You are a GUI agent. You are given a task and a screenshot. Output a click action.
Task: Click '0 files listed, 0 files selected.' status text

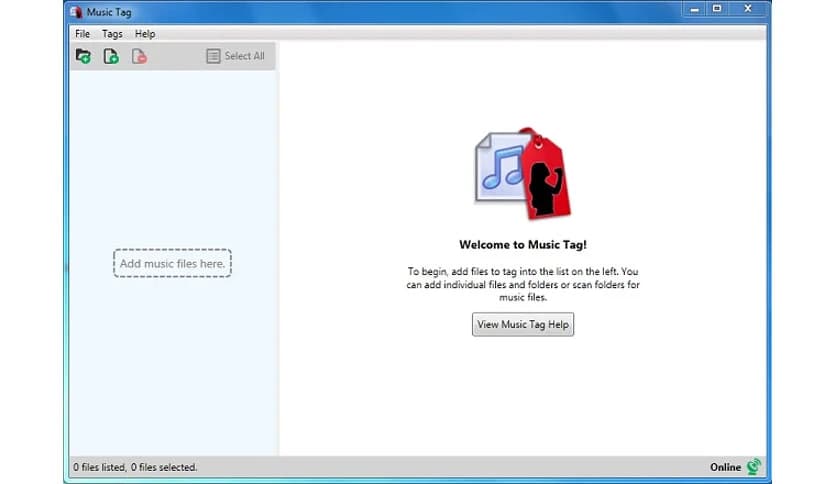[x=135, y=467]
